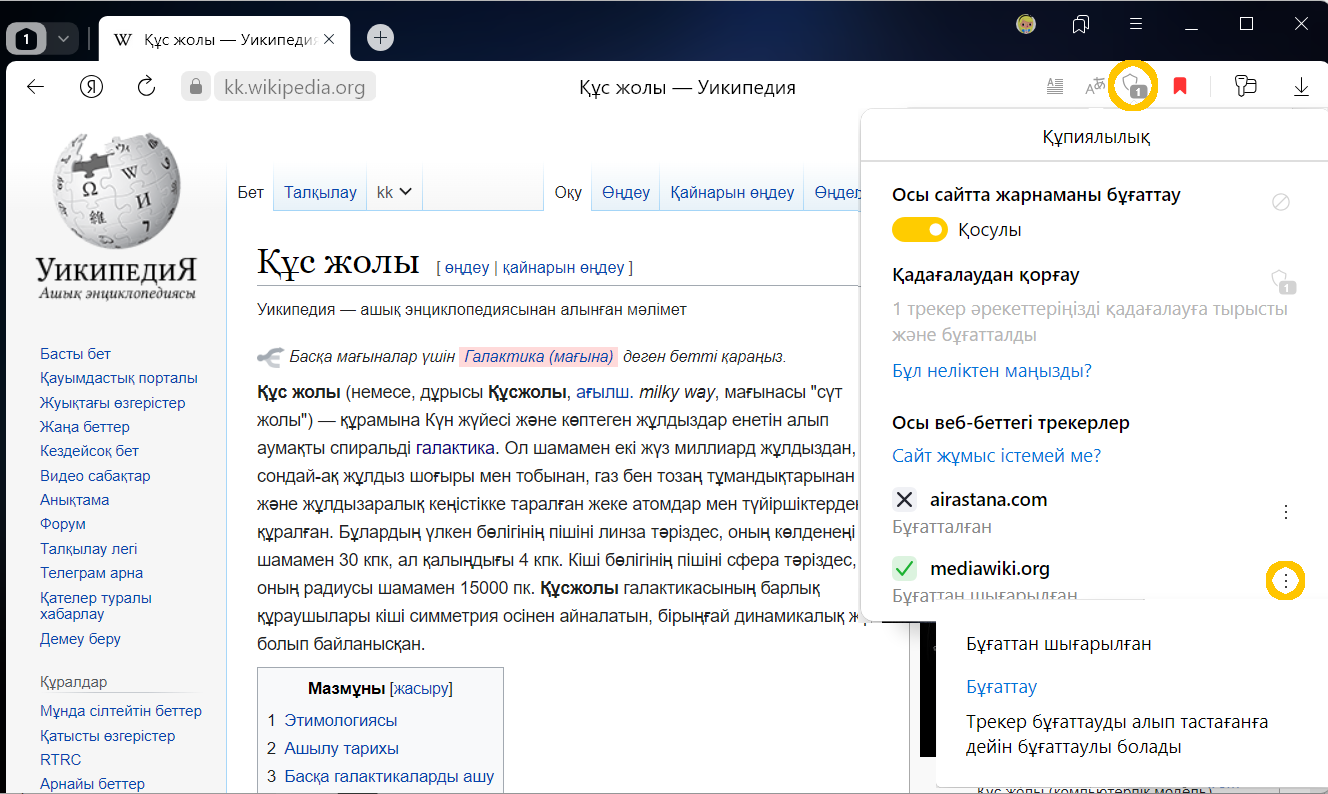Open the reader mode icon

tap(1054, 87)
